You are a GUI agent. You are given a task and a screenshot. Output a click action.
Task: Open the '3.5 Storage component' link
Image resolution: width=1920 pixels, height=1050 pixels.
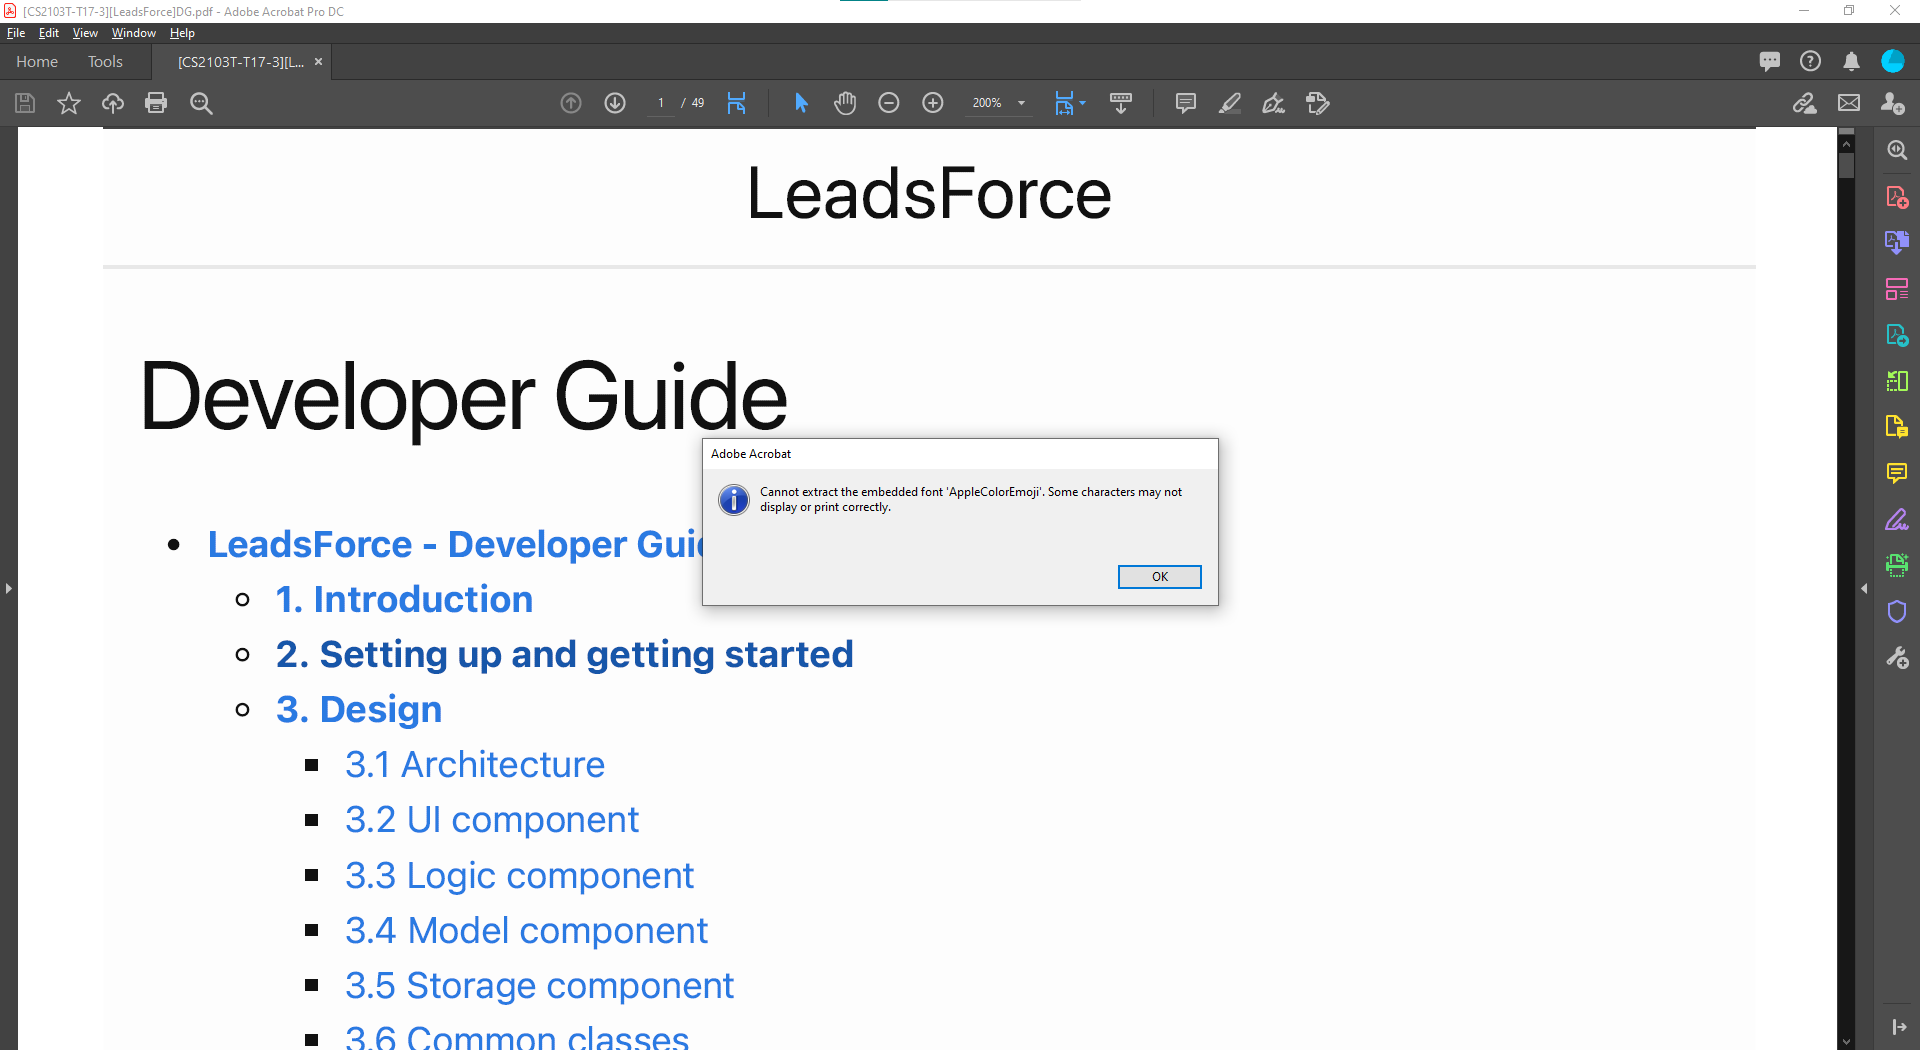coord(539,986)
